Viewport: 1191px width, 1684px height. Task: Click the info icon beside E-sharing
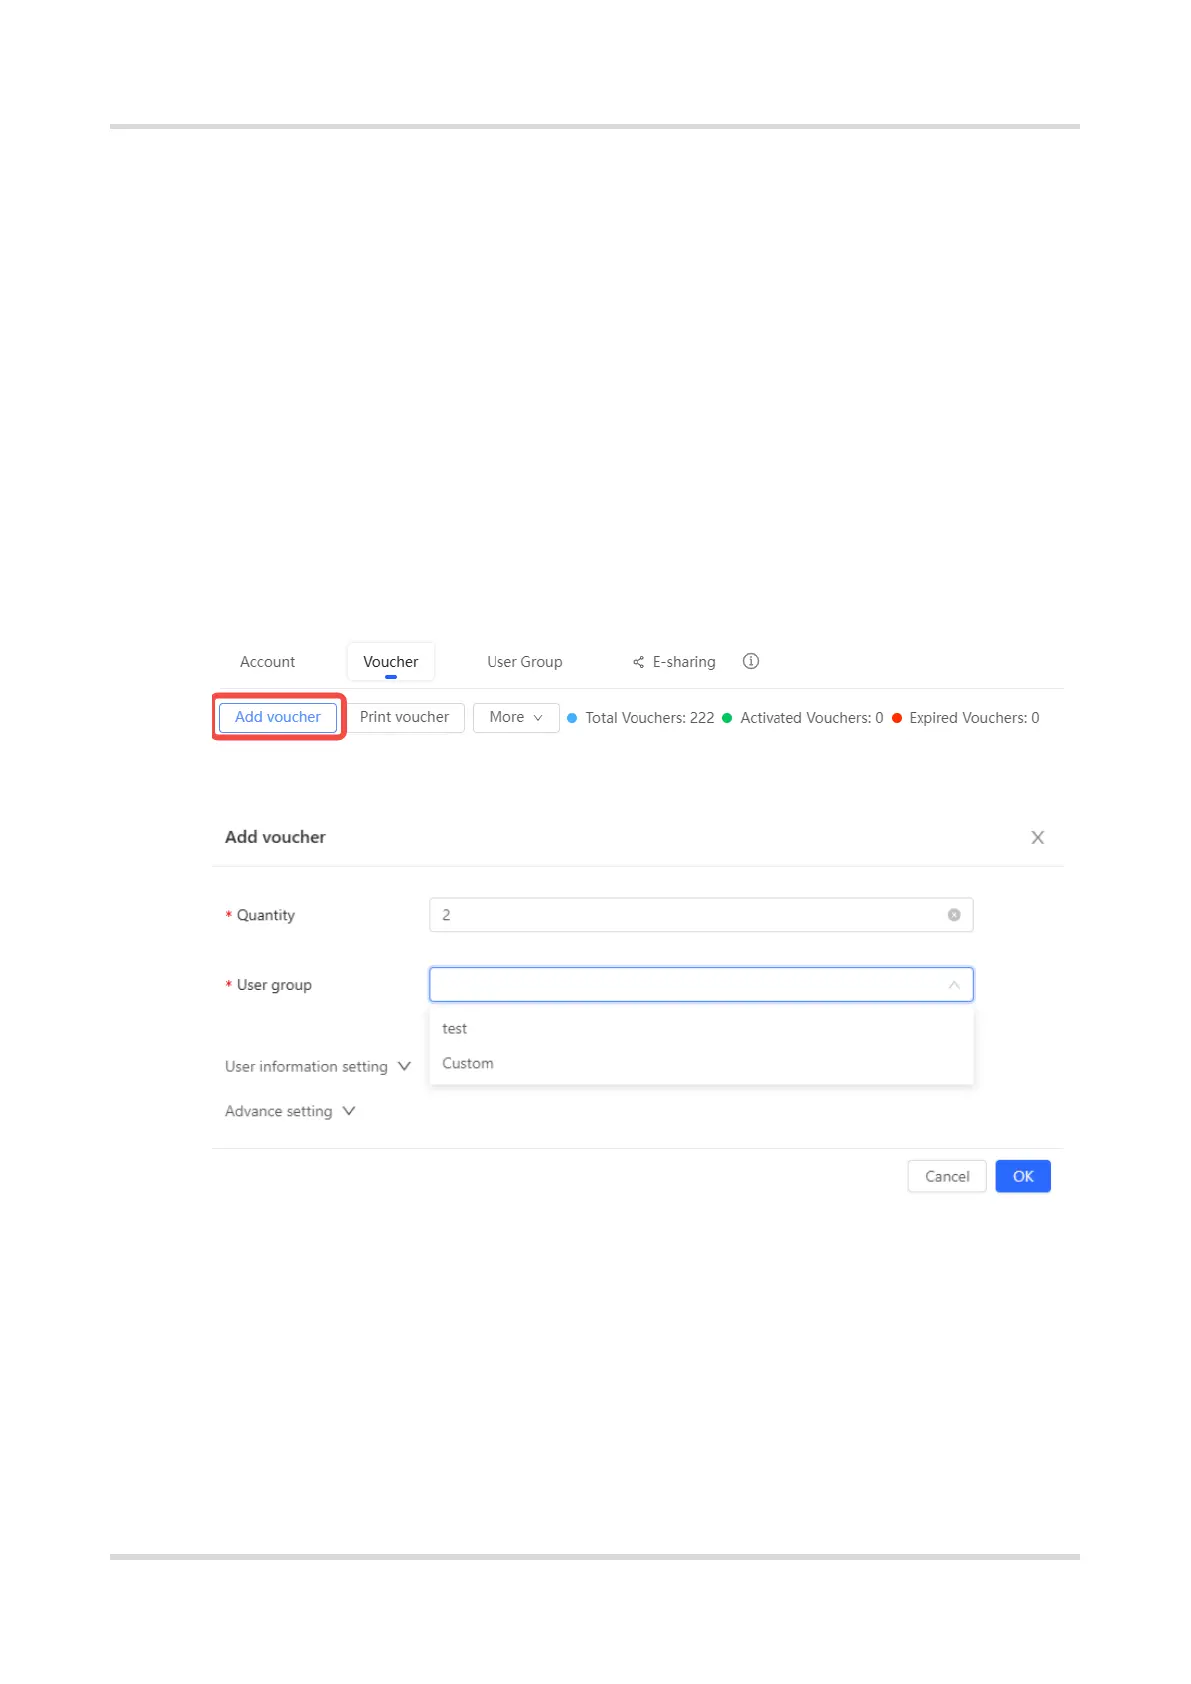[x=751, y=661]
